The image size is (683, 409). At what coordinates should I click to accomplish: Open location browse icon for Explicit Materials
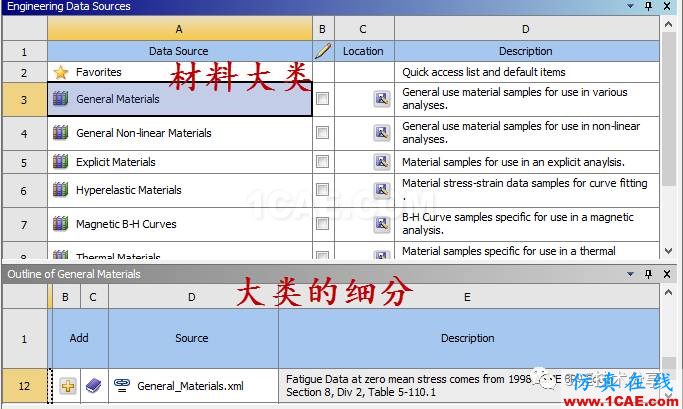pyautogui.click(x=382, y=162)
